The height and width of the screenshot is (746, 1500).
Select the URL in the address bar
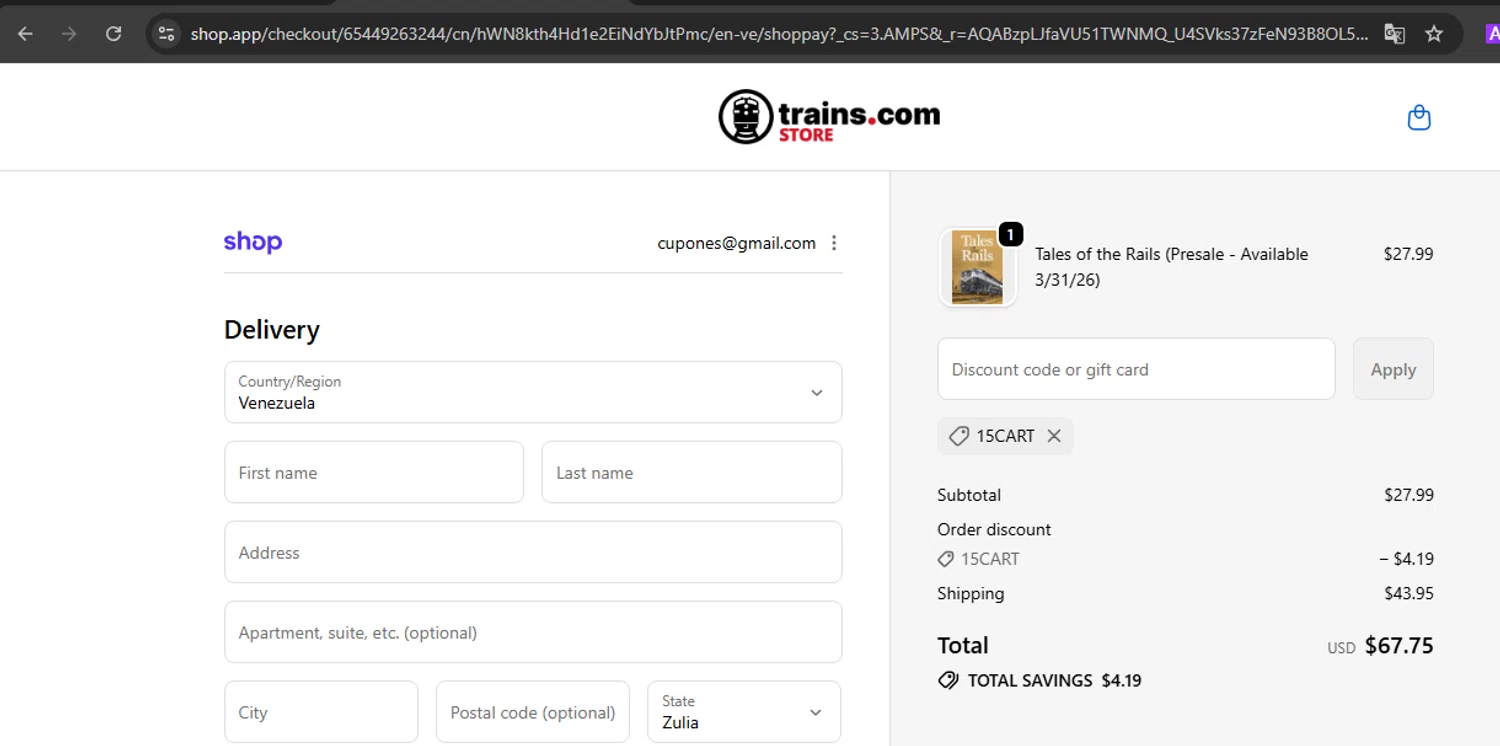tap(779, 34)
